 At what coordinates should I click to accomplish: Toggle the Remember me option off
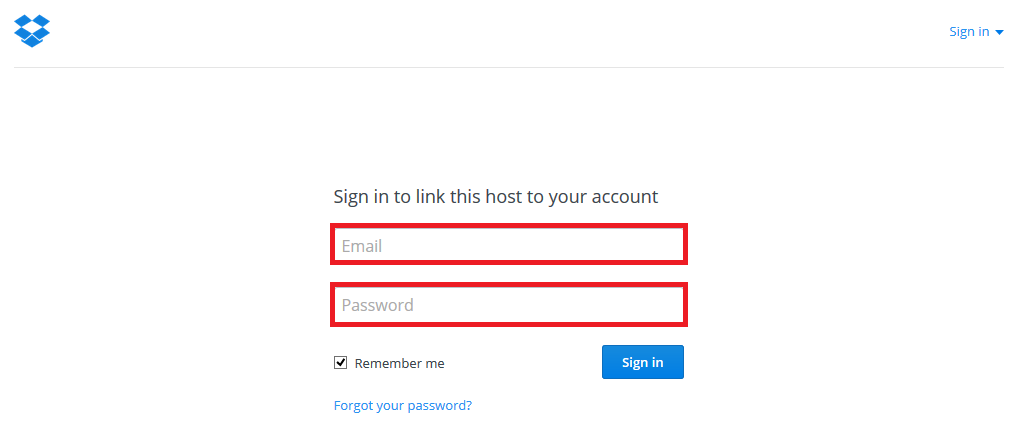click(x=340, y=363)
